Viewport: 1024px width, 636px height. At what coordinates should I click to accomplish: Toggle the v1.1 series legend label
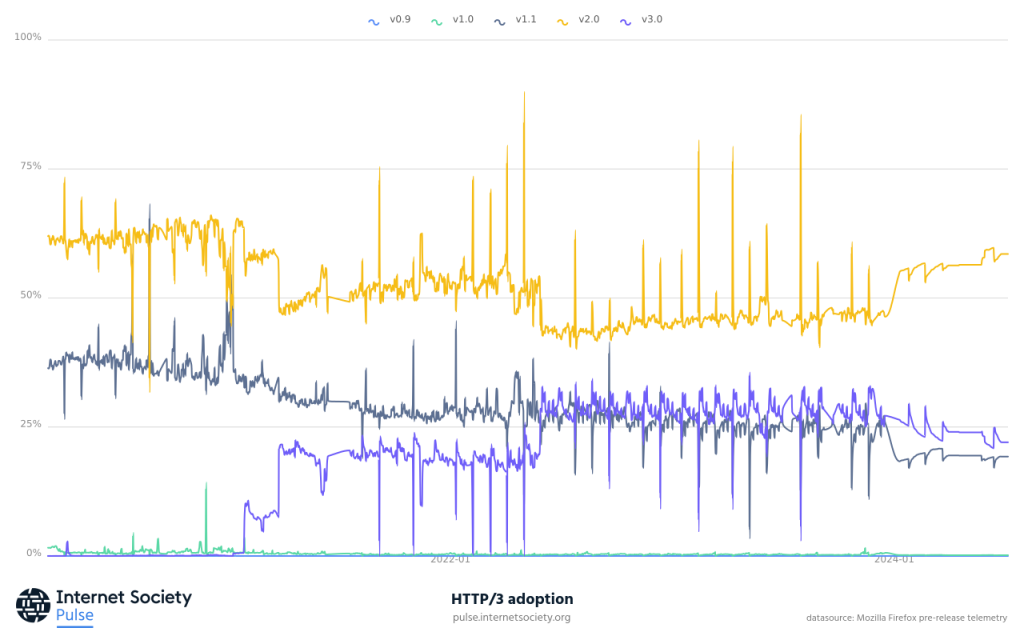[x=526, y=19]
